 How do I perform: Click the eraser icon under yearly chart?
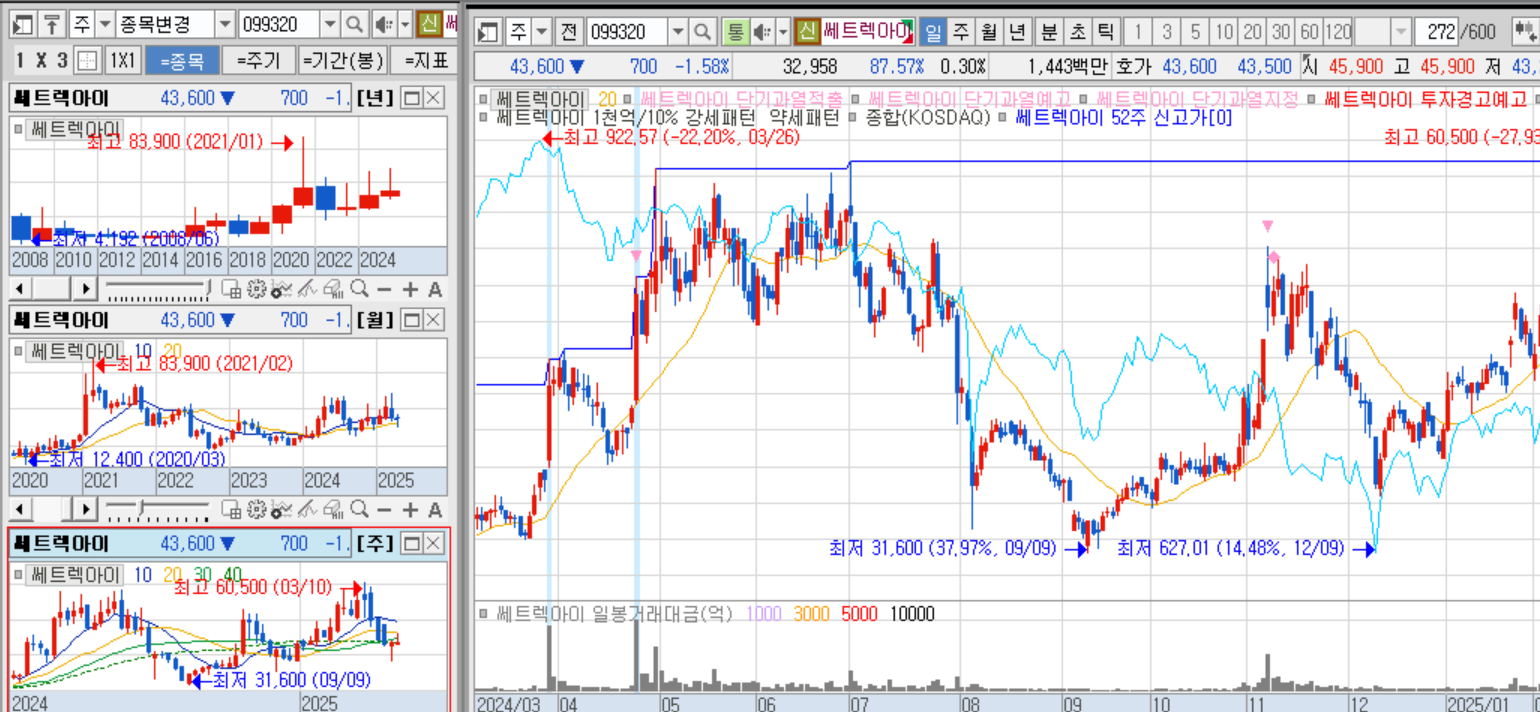(x=333, y=289)
